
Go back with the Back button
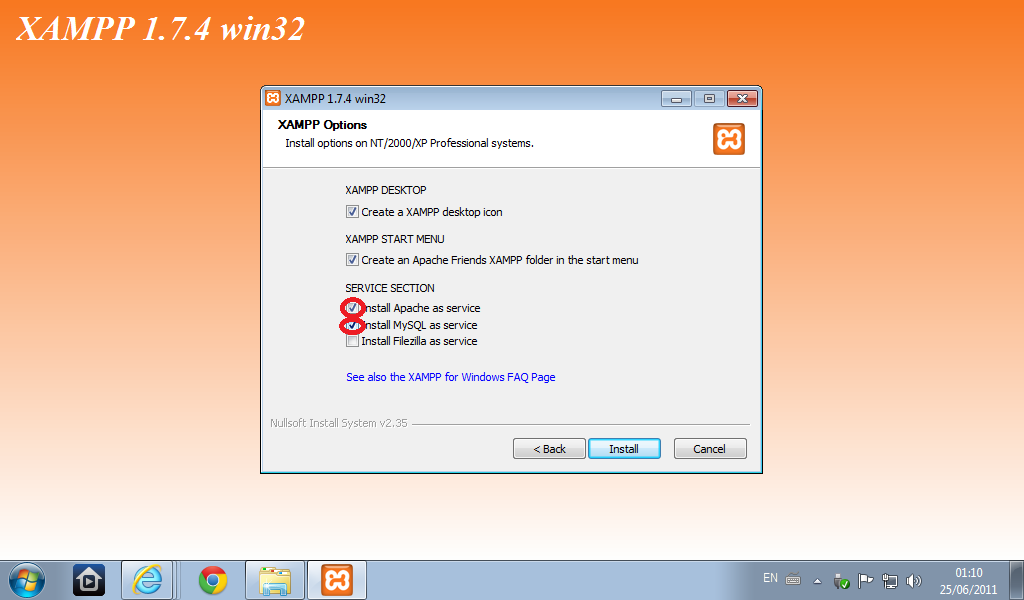549,449
